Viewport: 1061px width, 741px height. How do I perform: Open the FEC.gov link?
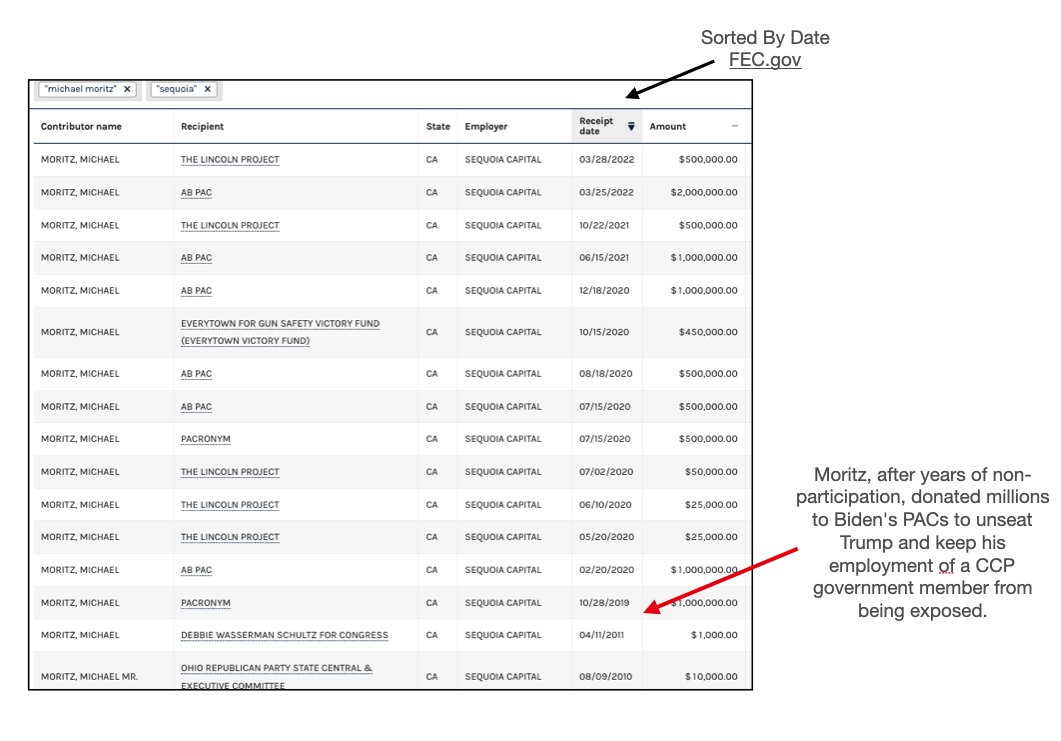(764, 60)
